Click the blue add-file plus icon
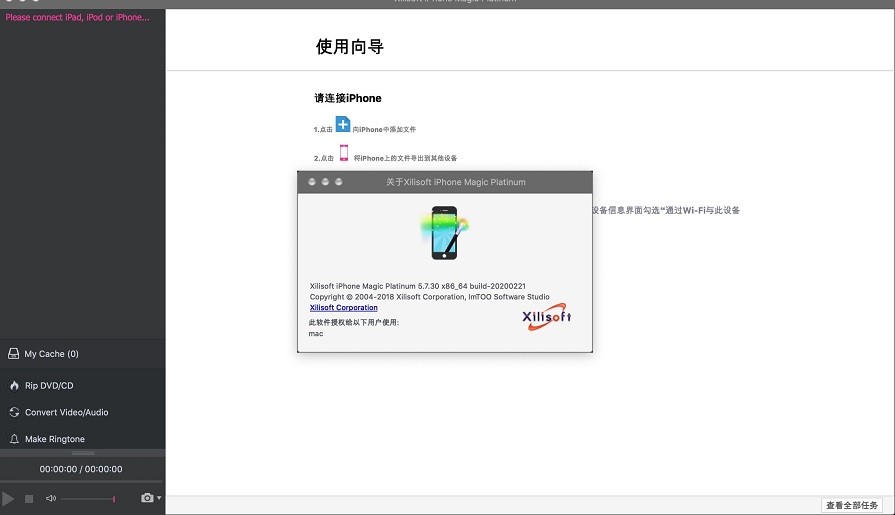The image size is (895, 515). pyautogui.click(x=342, y=124)
